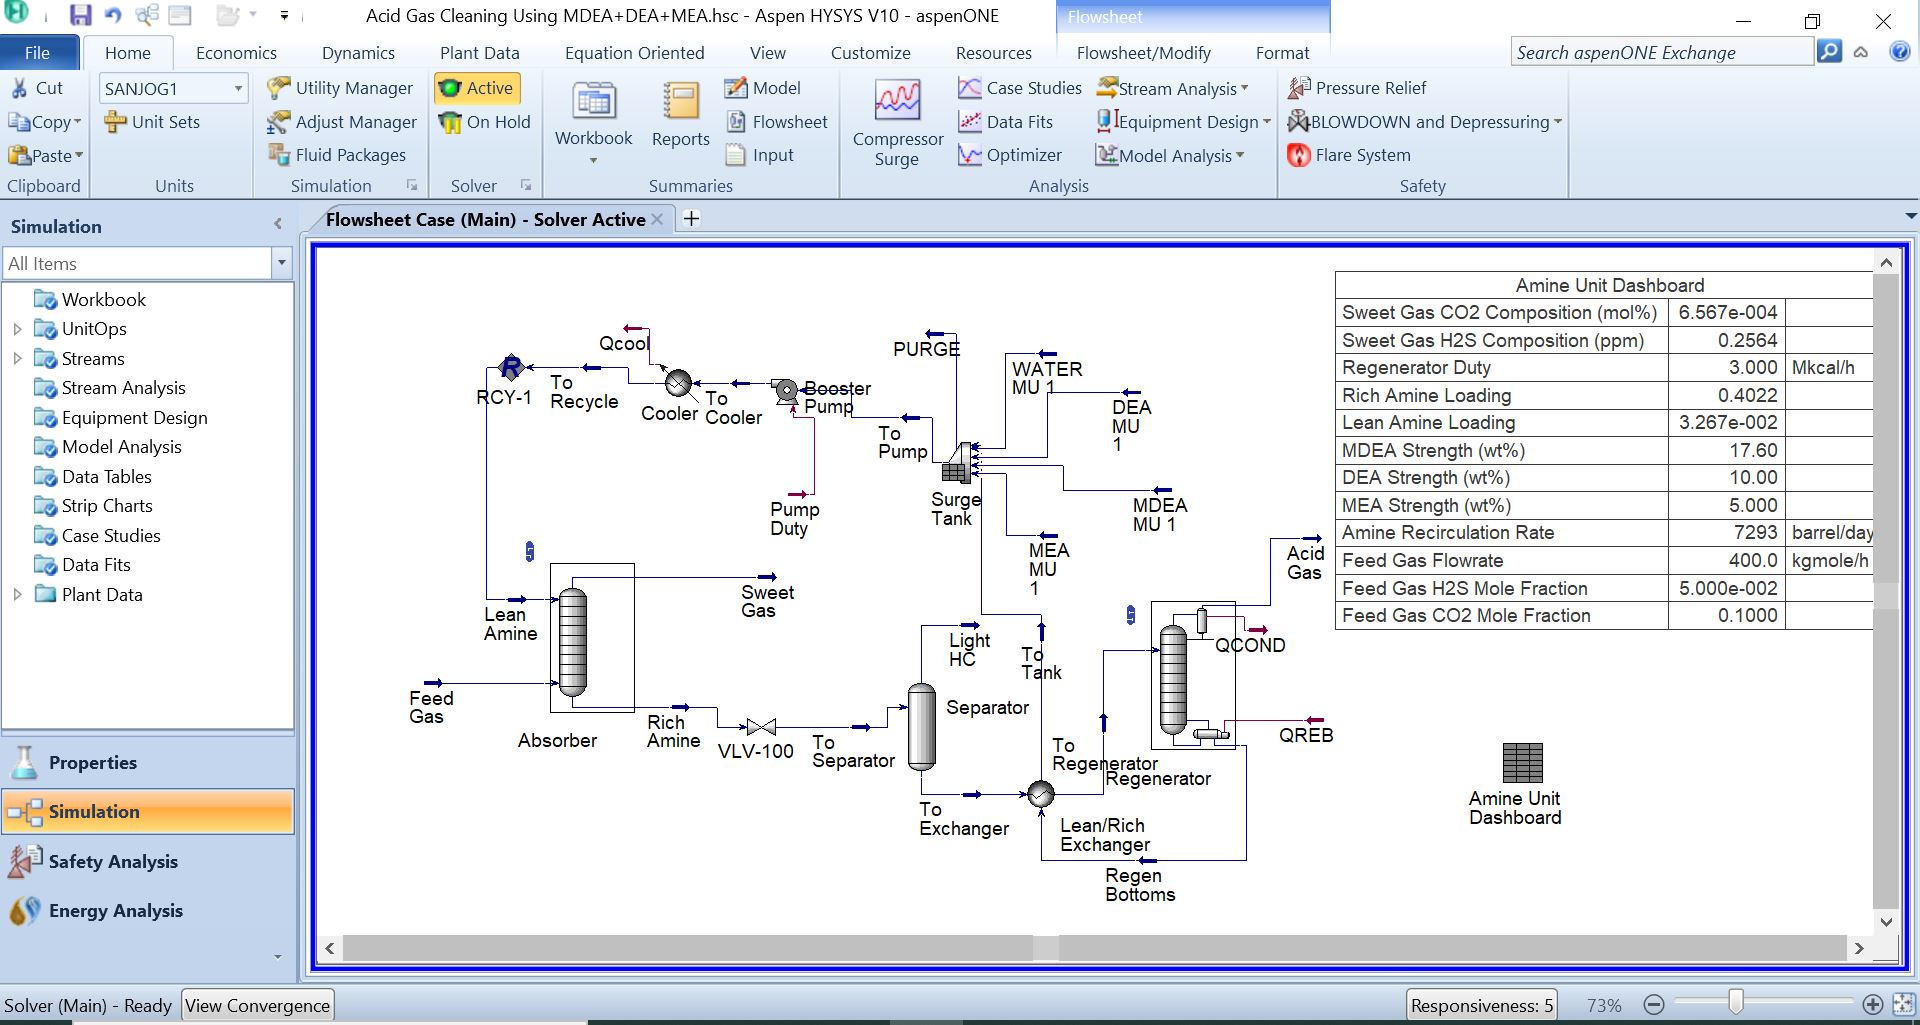The width and height of the screenshot is (1920, 1025).
Task: Open aspenONE help icon
Action: pyautogui.click(x=1900, y=52)
